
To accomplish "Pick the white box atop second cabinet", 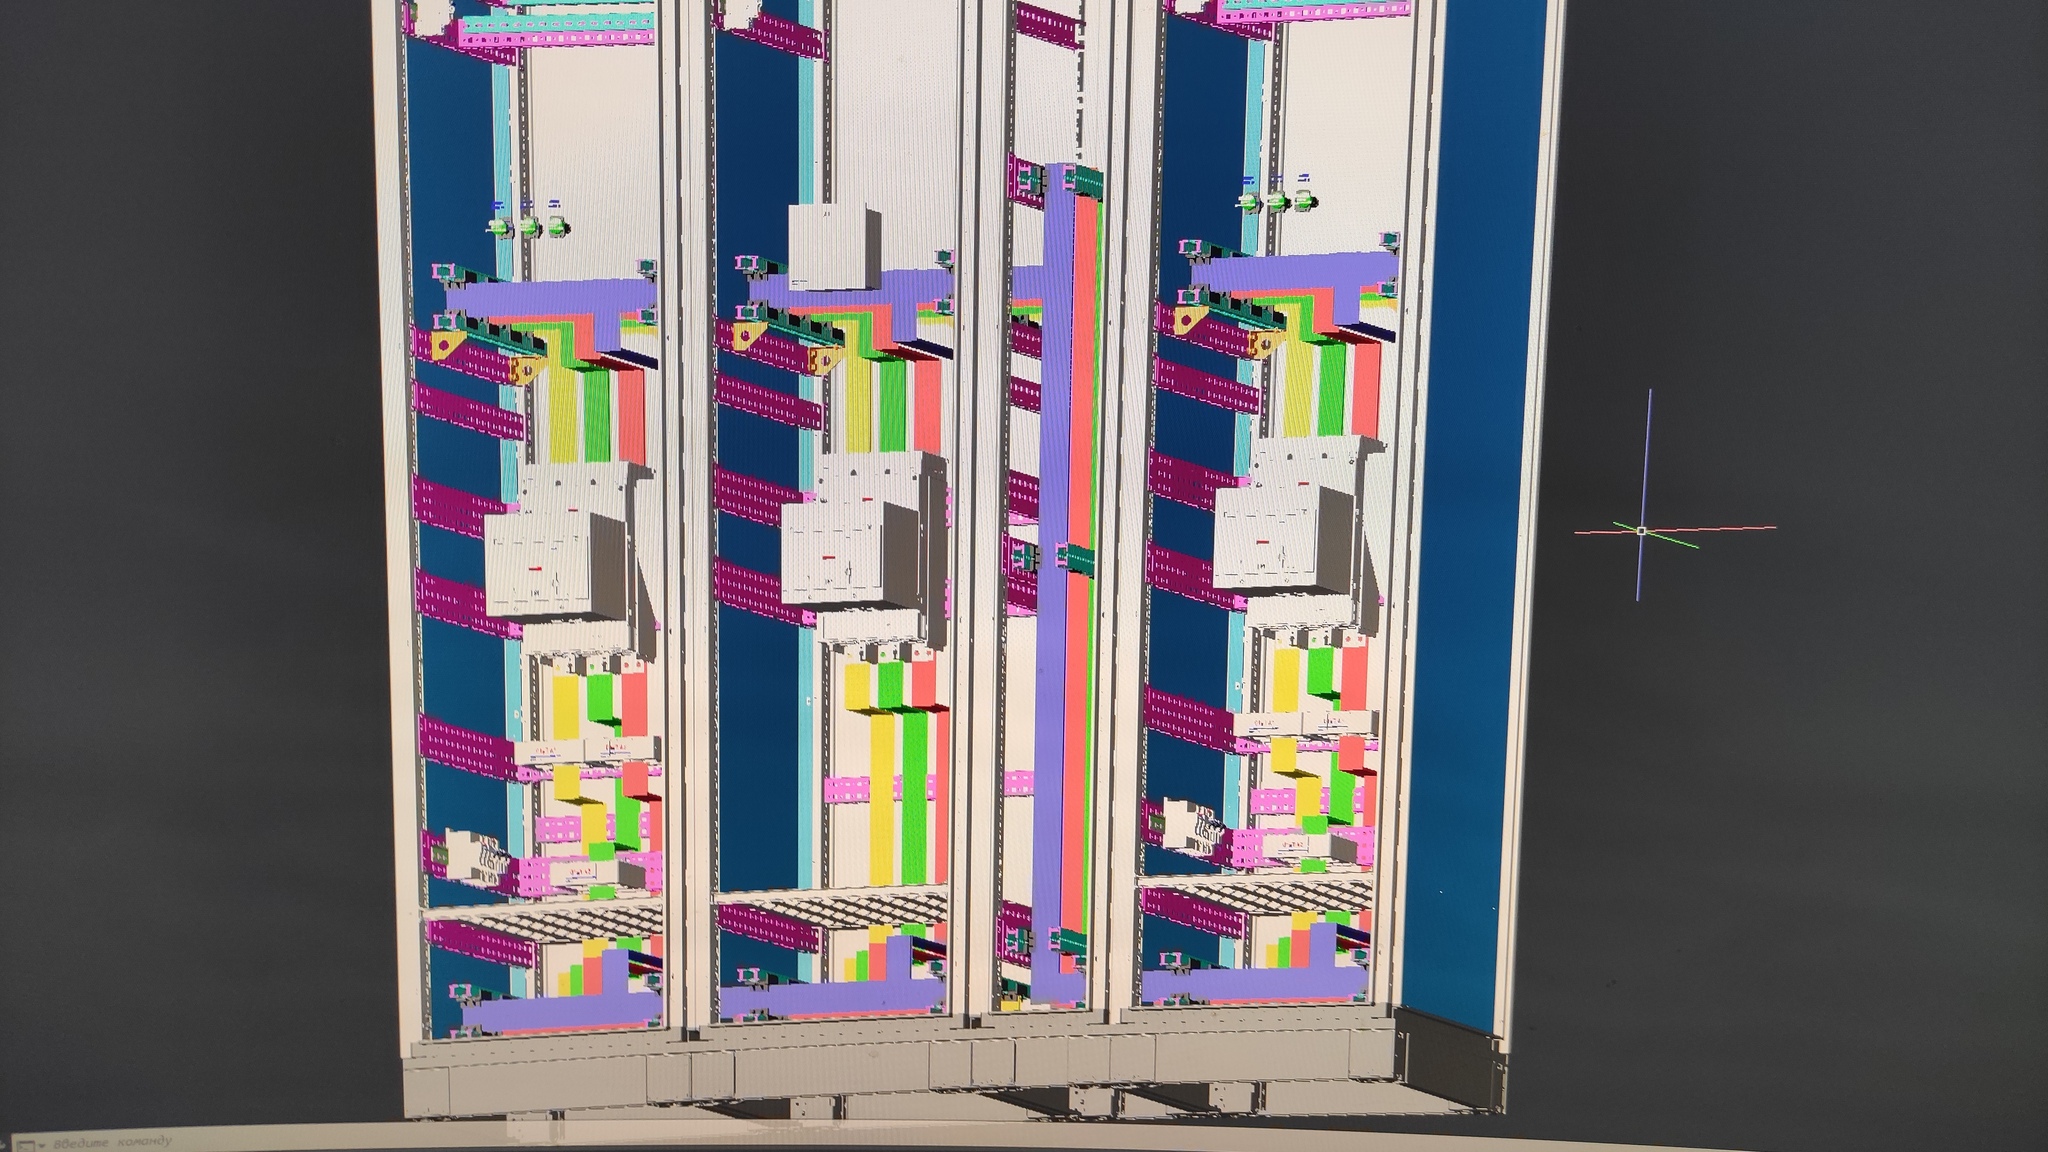I will click(x=828, y=247).
